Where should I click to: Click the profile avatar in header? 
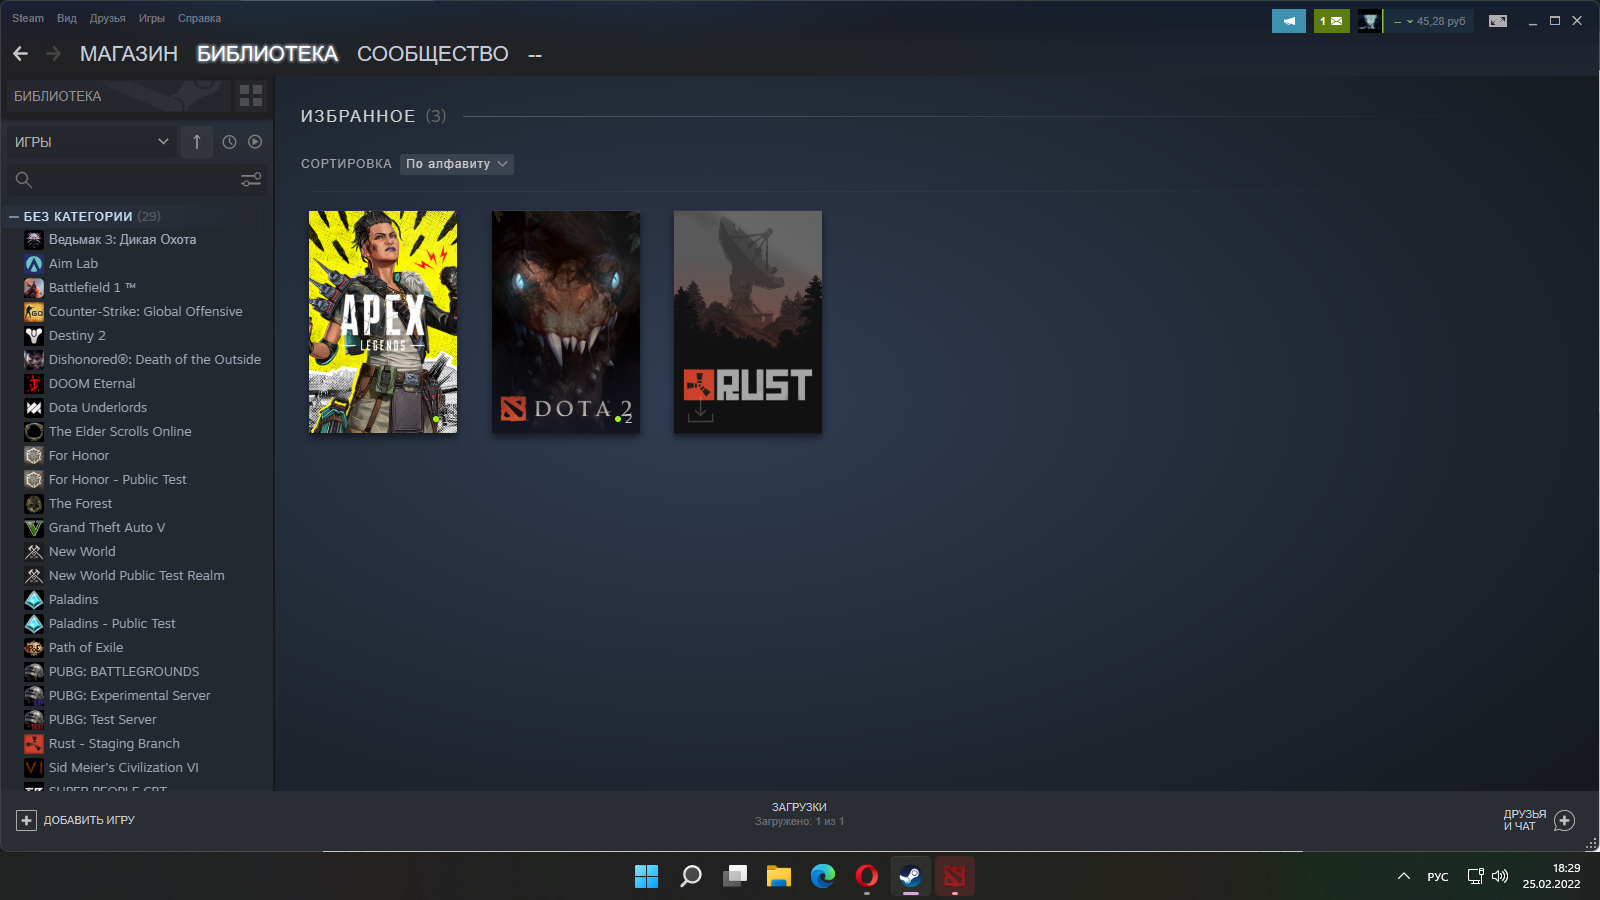1369,21
